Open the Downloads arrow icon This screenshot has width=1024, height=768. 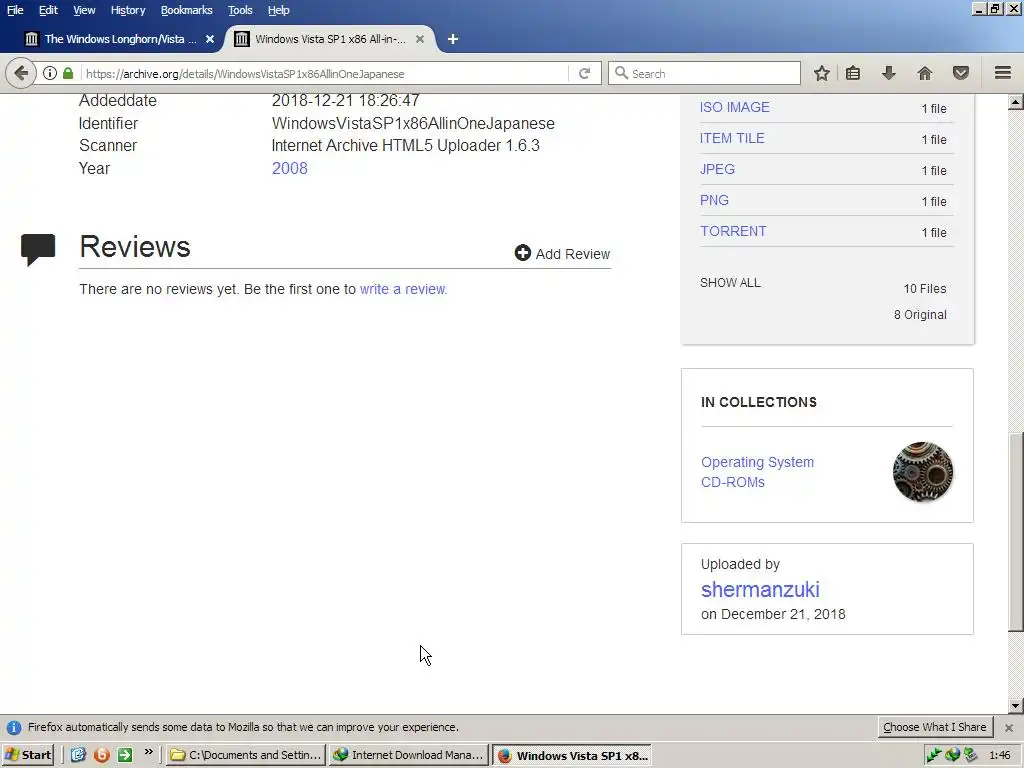(x=888, y=73)
